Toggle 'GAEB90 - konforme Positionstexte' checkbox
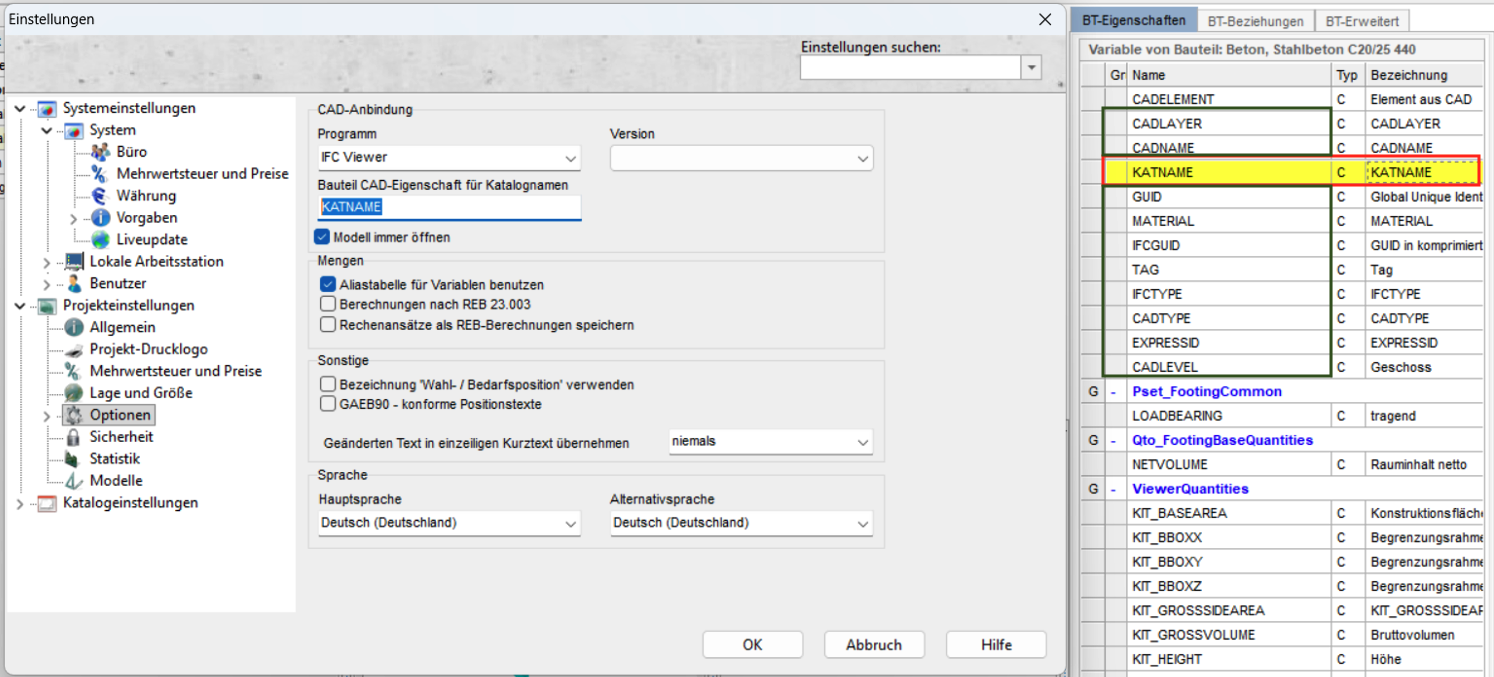 327,404
